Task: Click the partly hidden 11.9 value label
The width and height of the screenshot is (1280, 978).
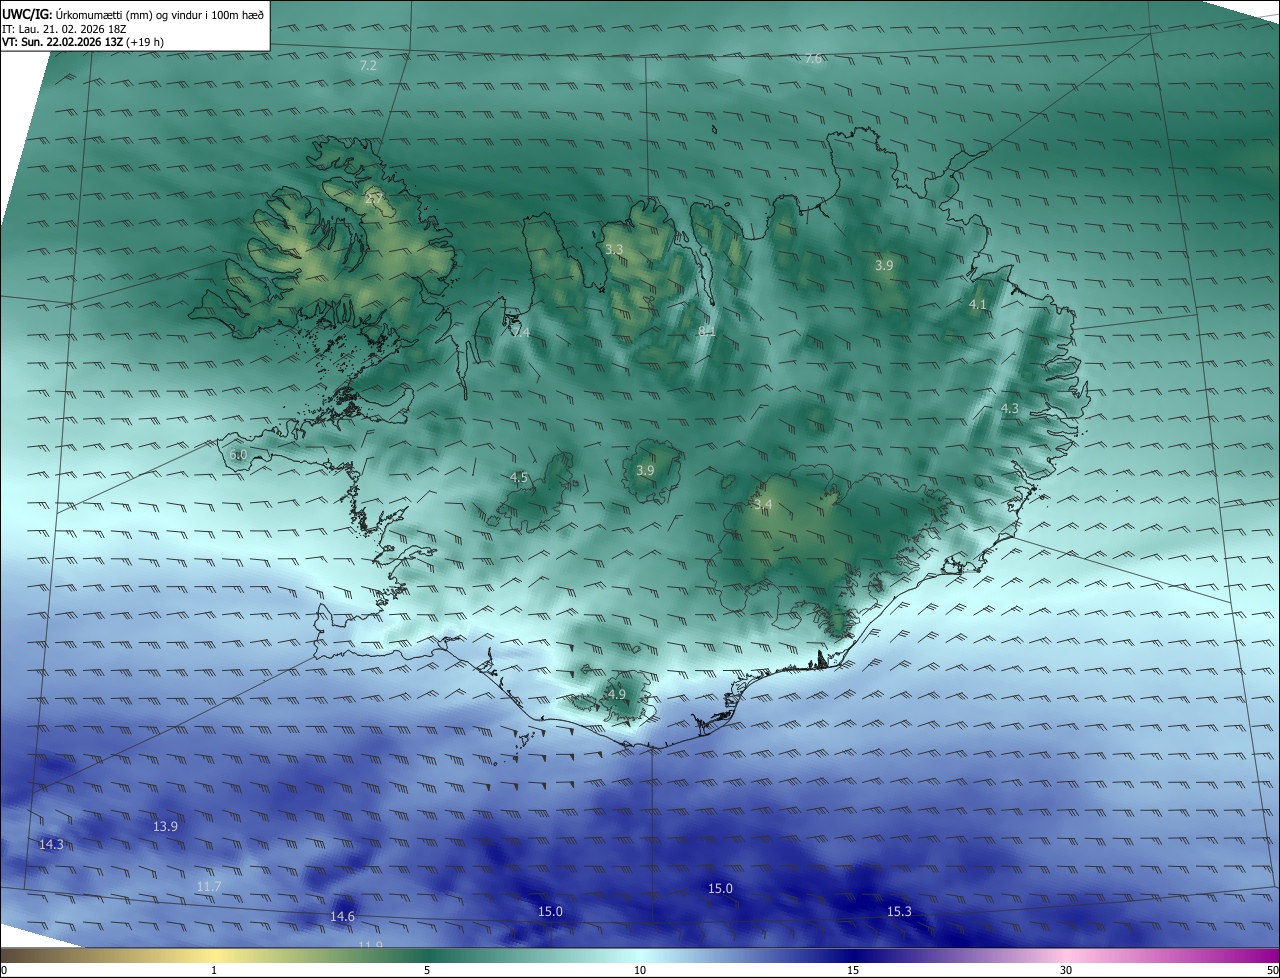Action: point(370,944)
